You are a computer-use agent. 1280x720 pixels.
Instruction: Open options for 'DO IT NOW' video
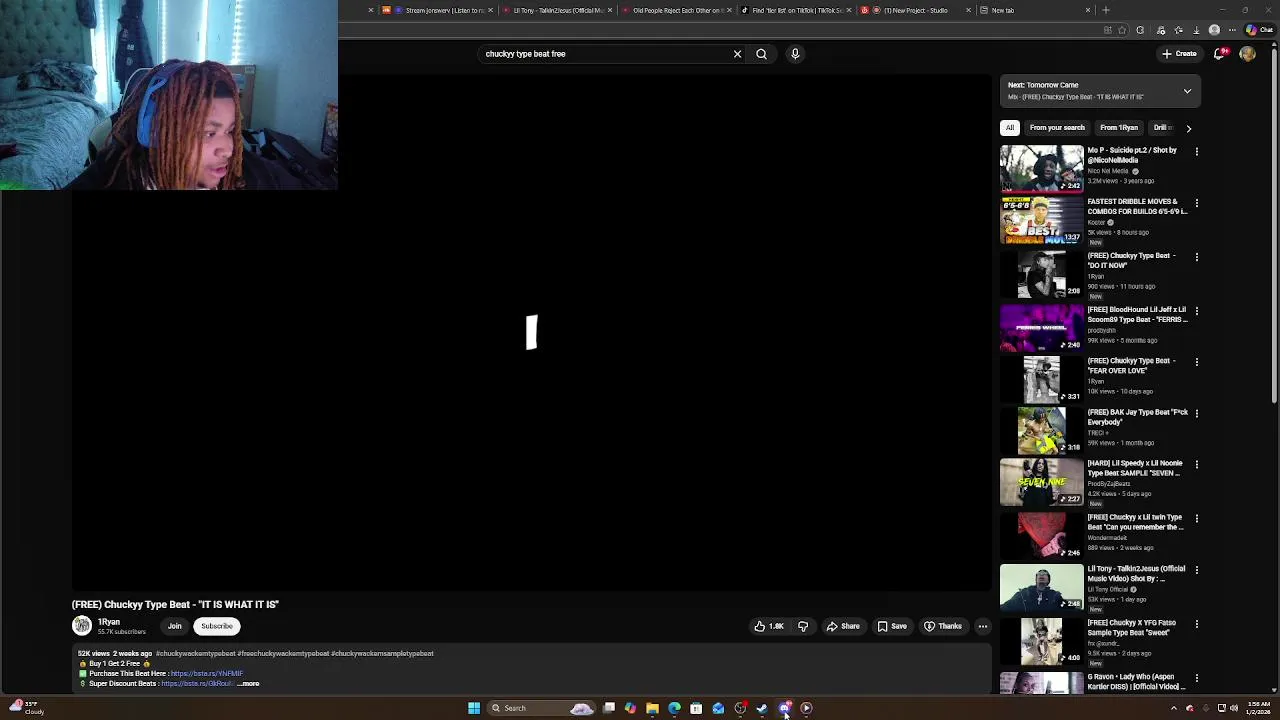1196,257
